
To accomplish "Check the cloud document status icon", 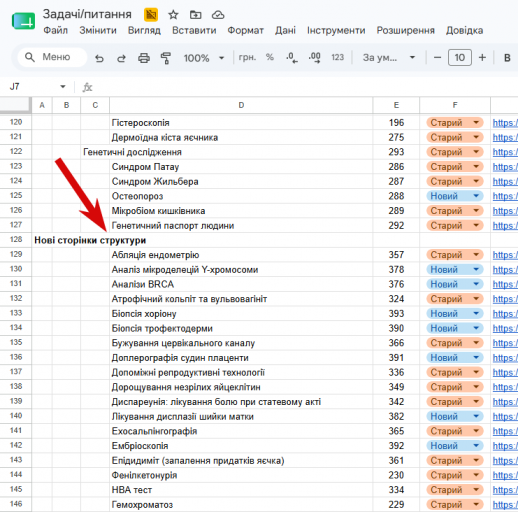I will point(218,15).
